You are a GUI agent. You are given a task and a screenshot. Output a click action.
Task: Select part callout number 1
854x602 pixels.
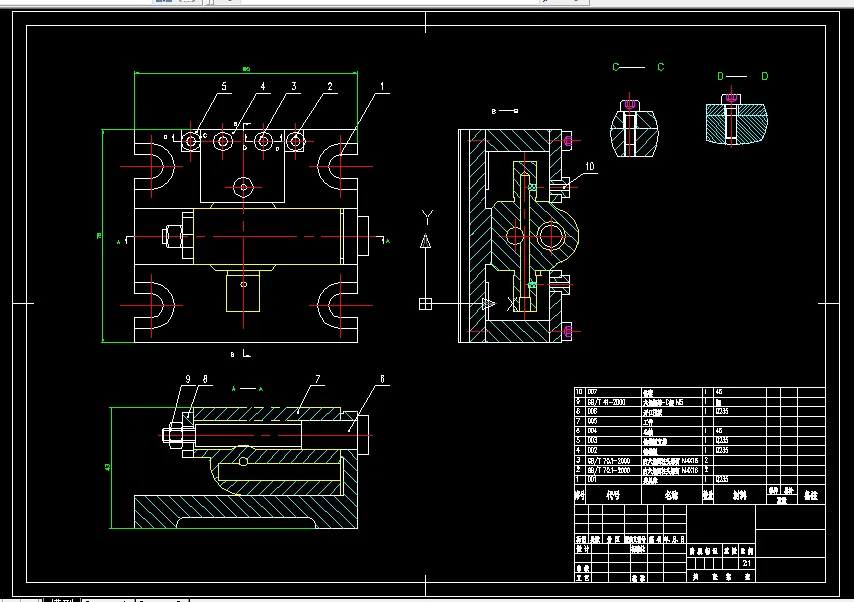point(382,87)
